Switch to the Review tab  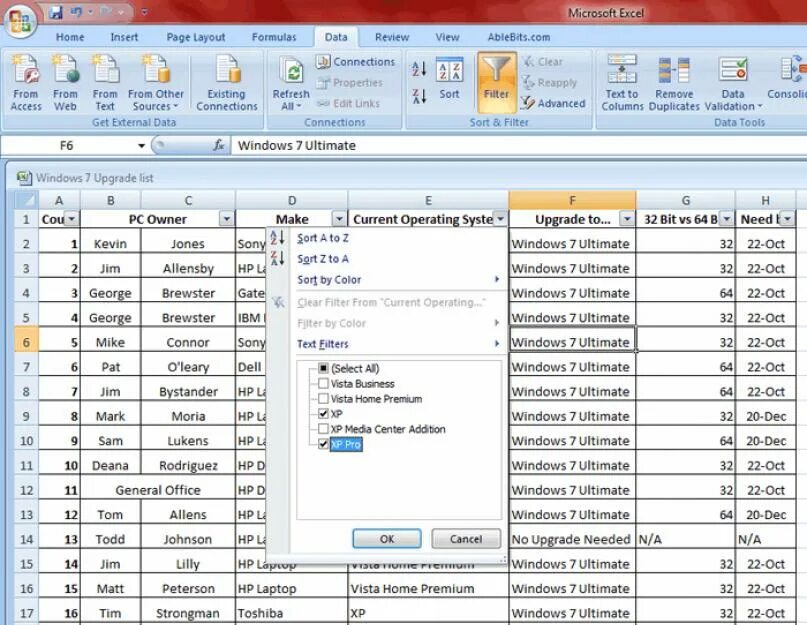click(x=392, y=37)
